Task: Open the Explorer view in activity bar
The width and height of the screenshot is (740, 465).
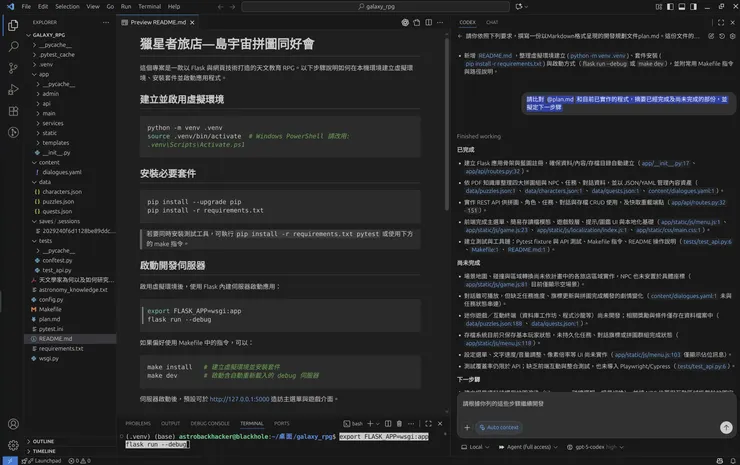Action: pos(13,25)
